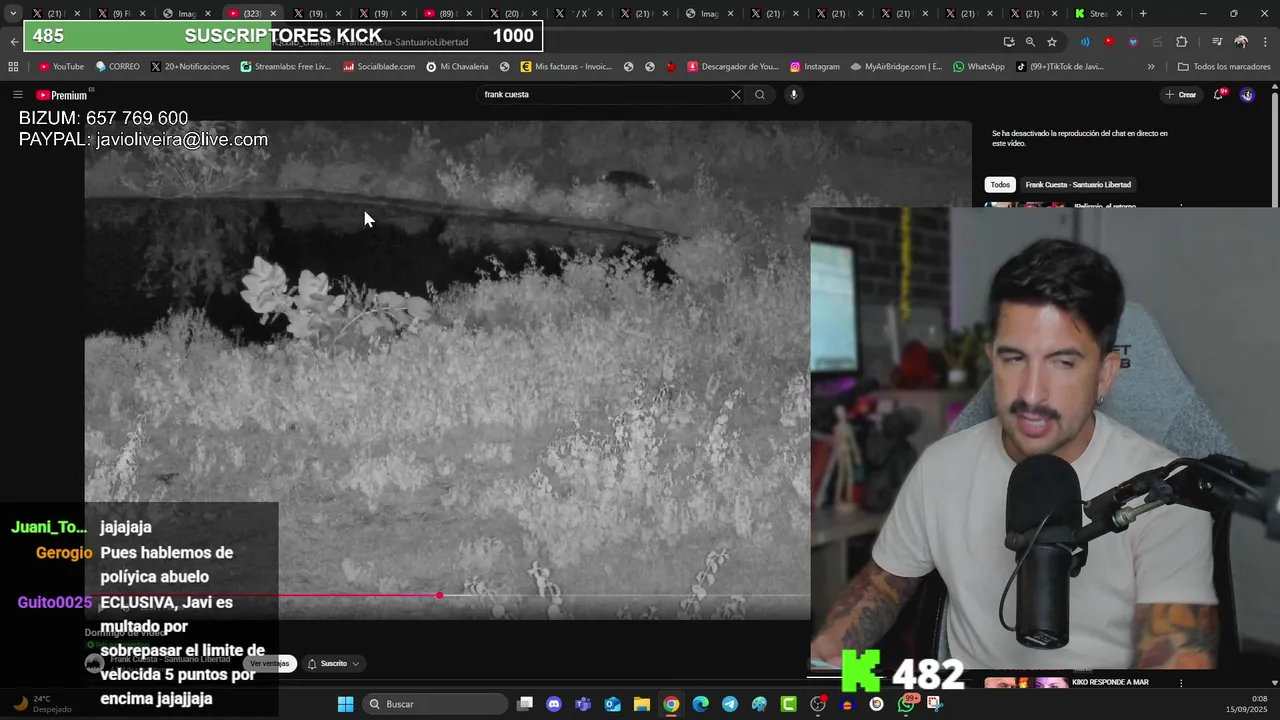Open the heart extension icon

(x=1133, y=42)
